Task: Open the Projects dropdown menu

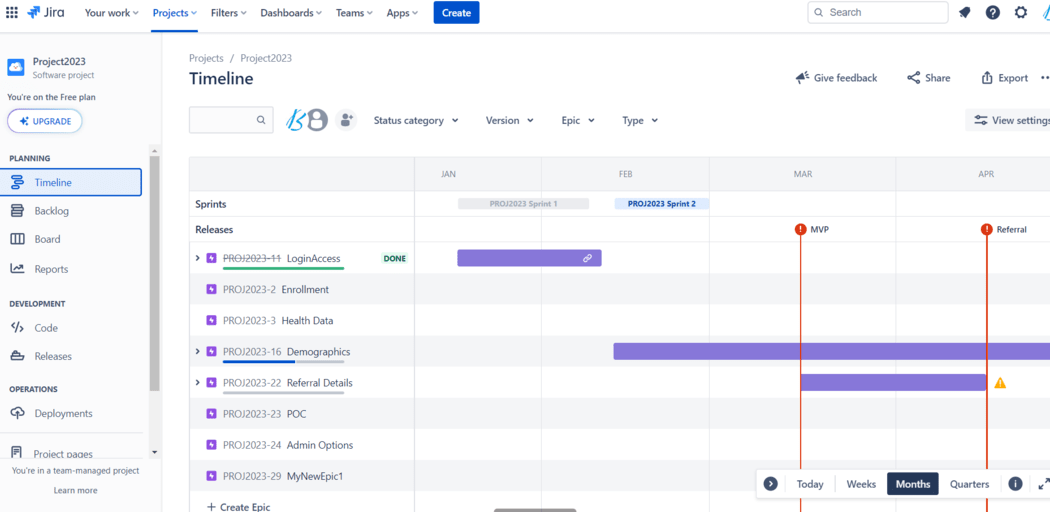Action: click(x=174, y=13)
